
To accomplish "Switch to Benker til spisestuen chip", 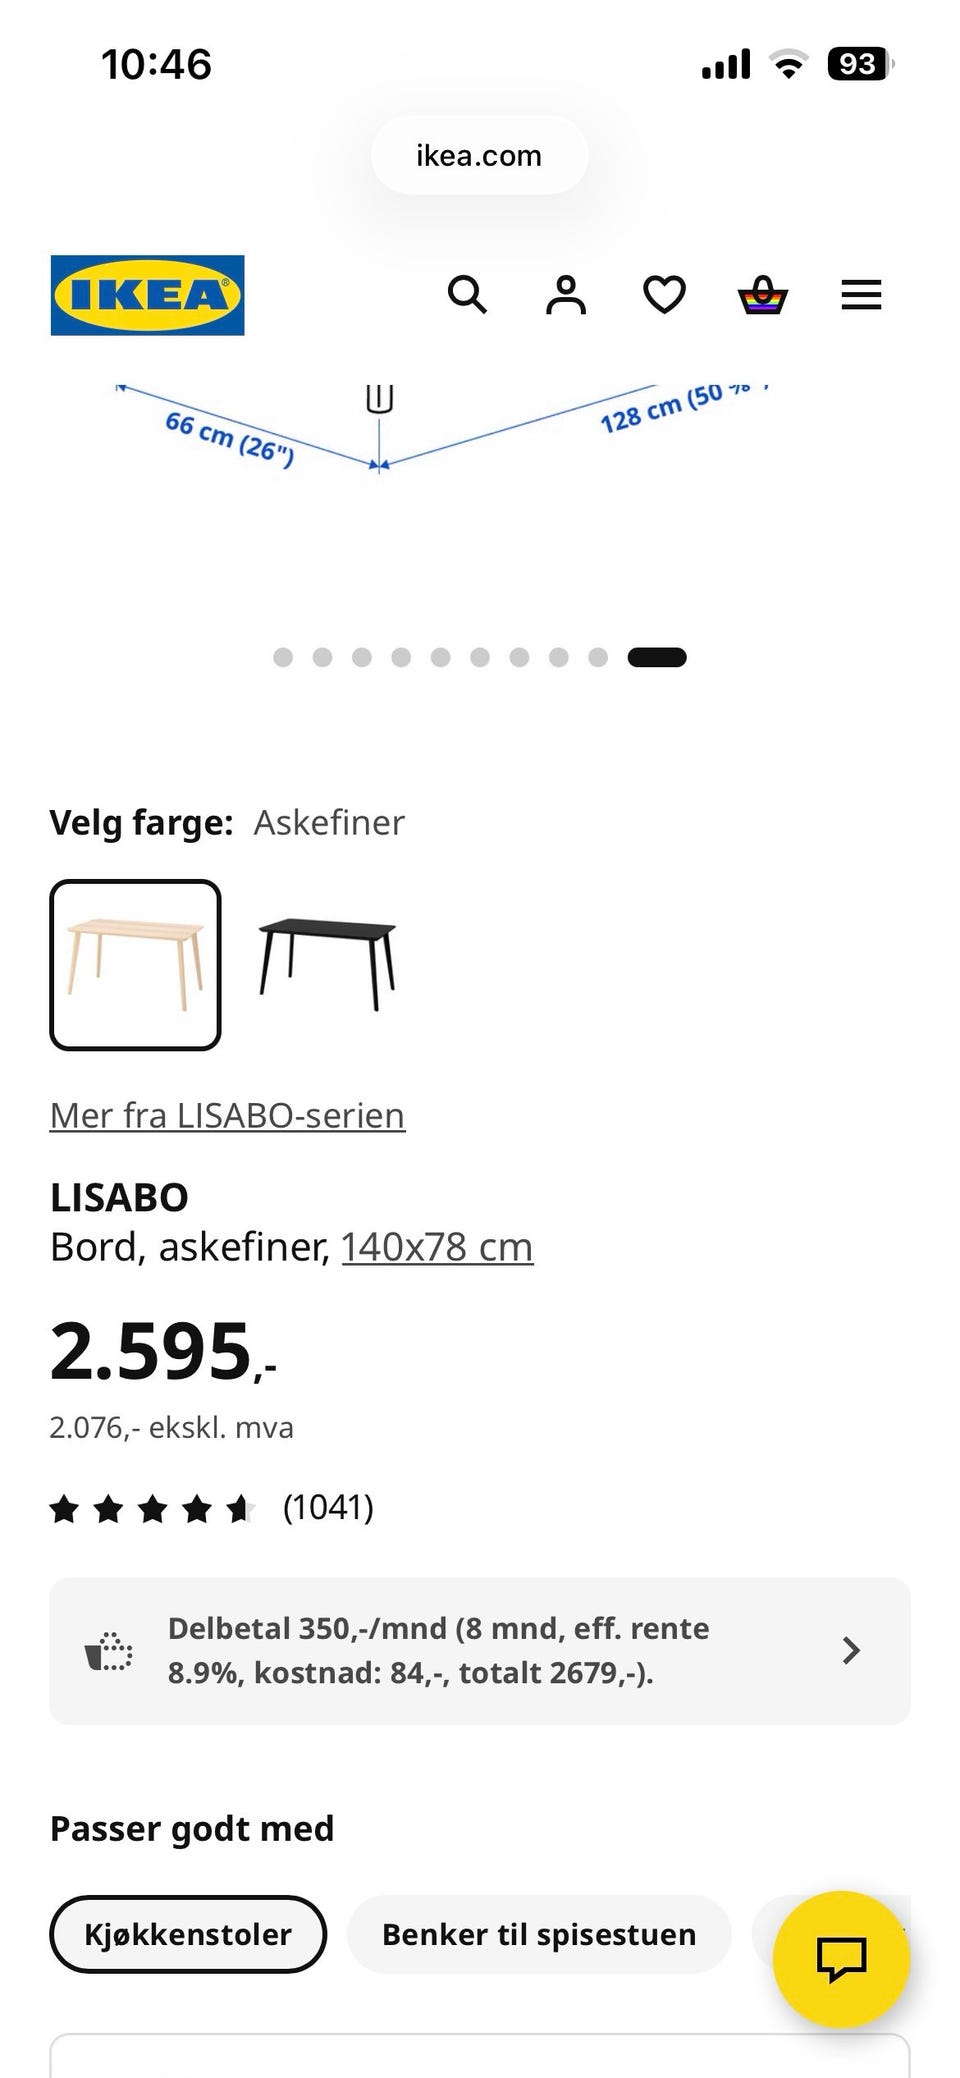I will click(539, 1934).
